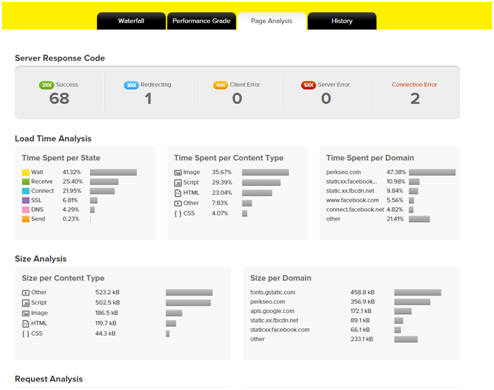
Task: Click the CSS 44.3 kB size value
Action: (105, 334)
